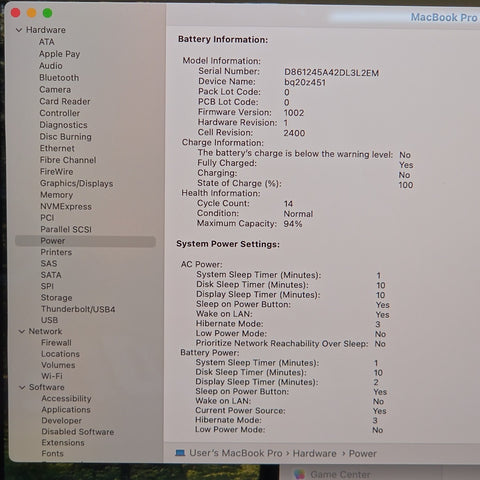The height and width of the screenshot is (480, 480).
Task: Open Disabled Software in the sidebar
Action: click(x=78, y=432)
